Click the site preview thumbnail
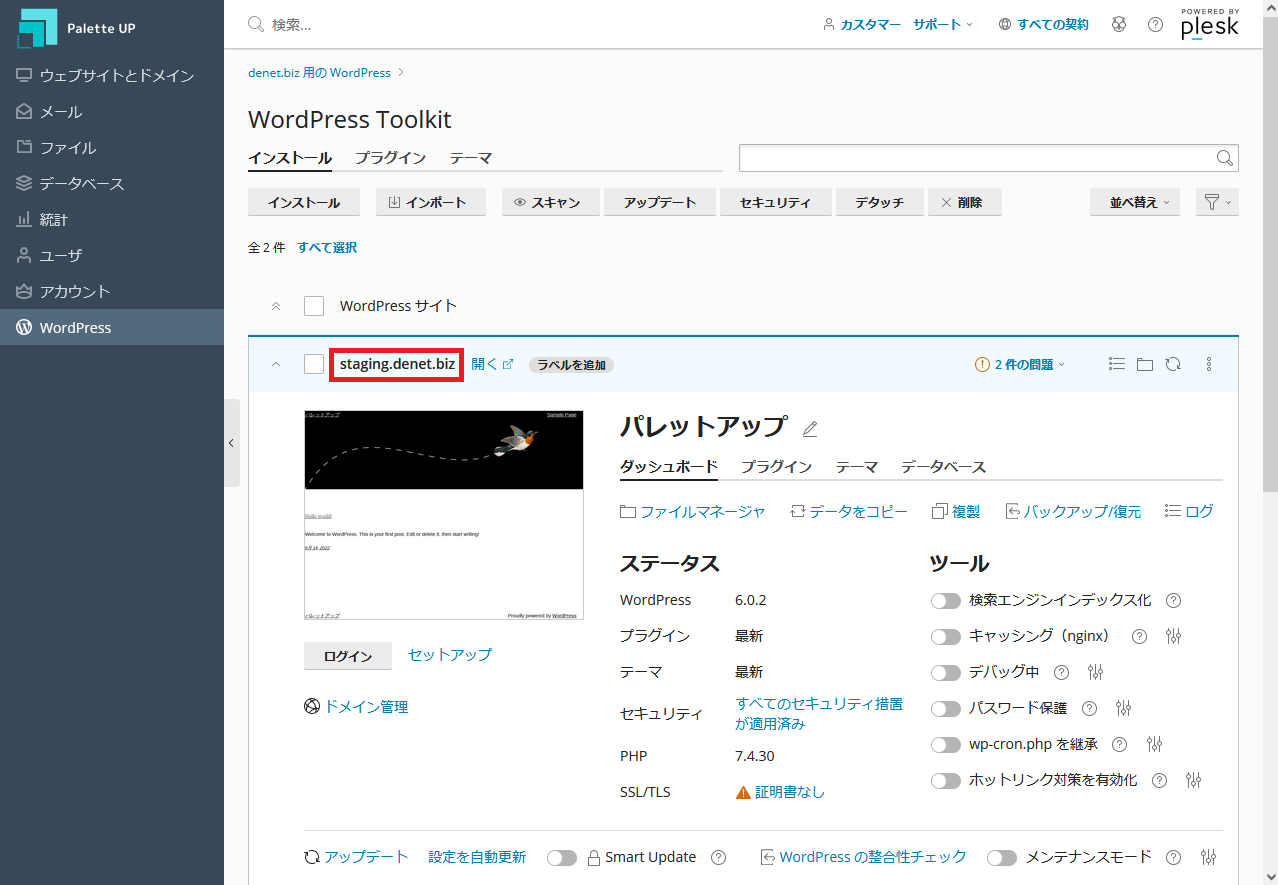Screen dimensions: 1278x885 click(x=443, y=515)
